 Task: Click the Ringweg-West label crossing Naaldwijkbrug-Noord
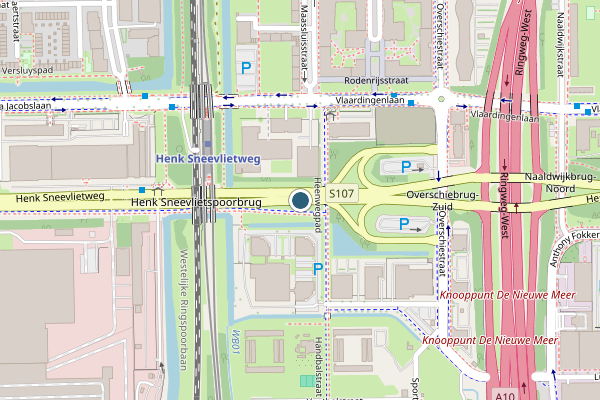(504, 205)
